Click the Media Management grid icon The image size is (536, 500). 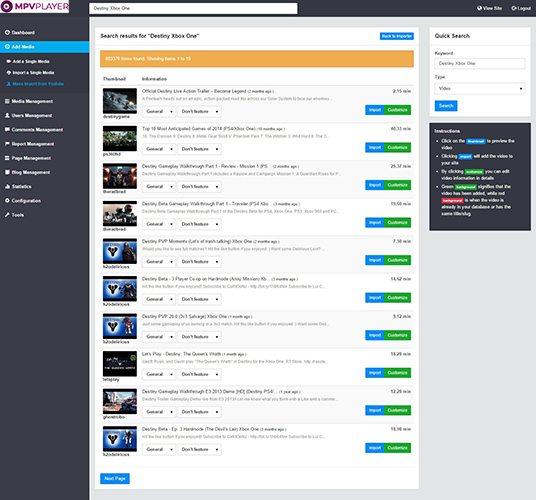(x=7, y=101)
